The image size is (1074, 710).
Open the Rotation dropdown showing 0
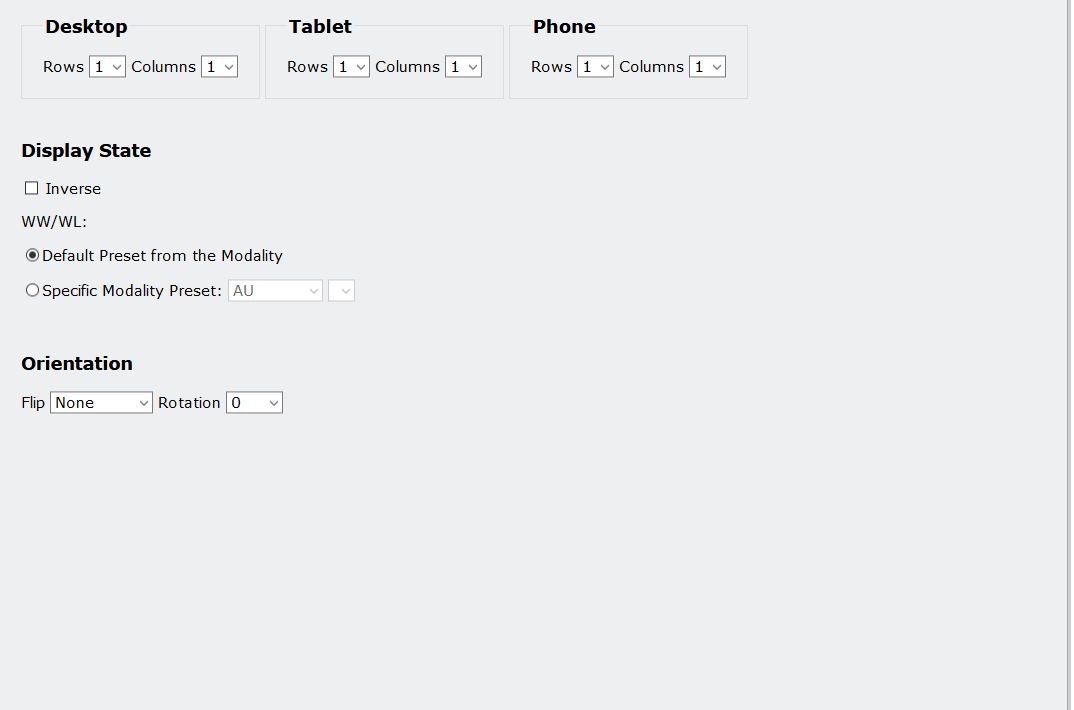click(254, 403)
